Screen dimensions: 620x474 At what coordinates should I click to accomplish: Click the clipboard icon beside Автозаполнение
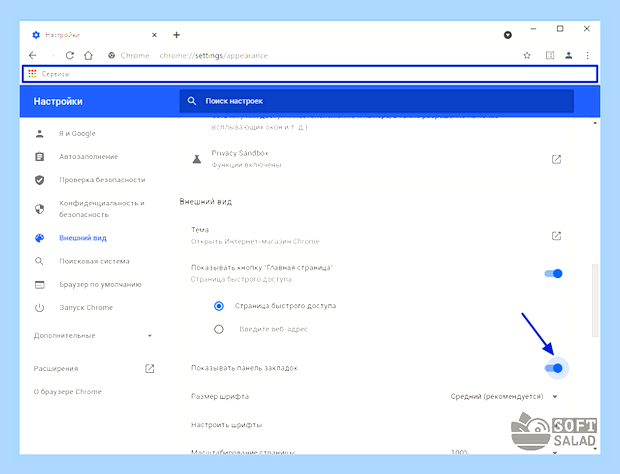click(x=40, y=157)
